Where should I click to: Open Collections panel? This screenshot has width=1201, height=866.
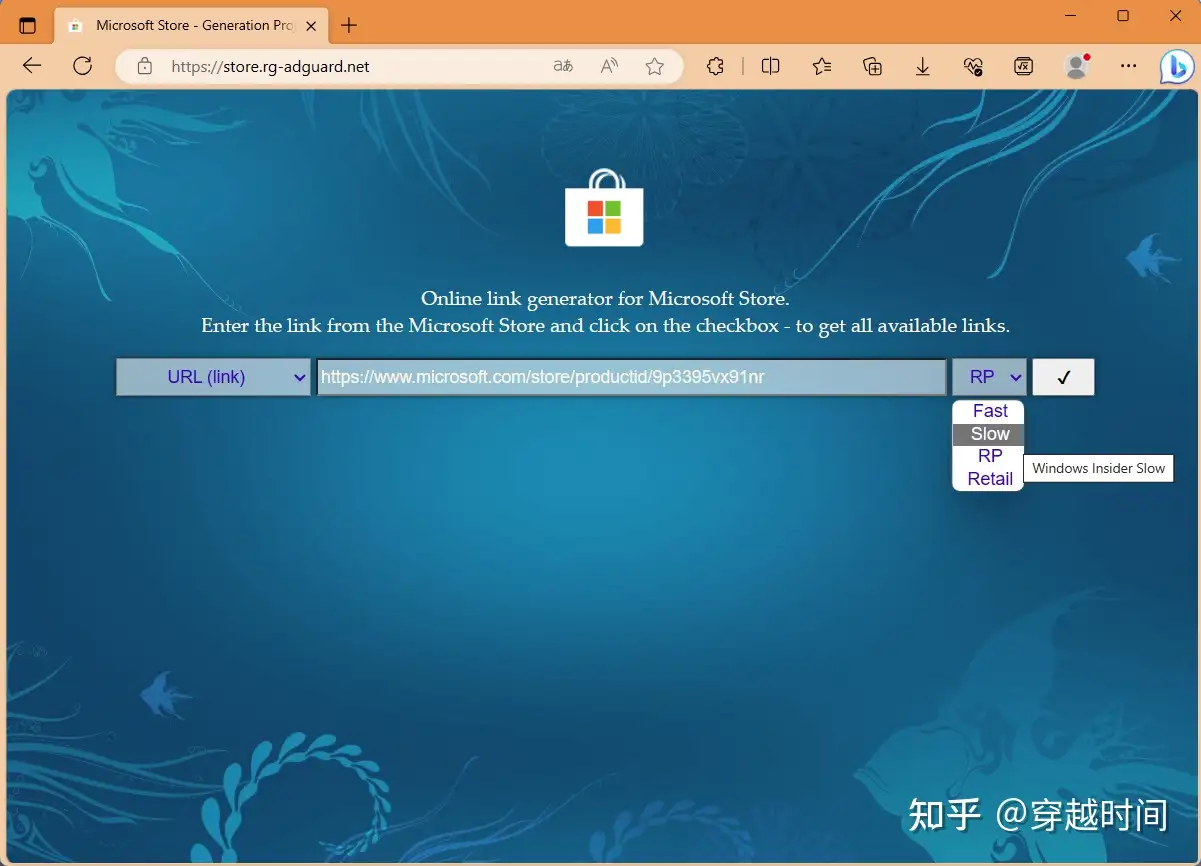[872, 66]
